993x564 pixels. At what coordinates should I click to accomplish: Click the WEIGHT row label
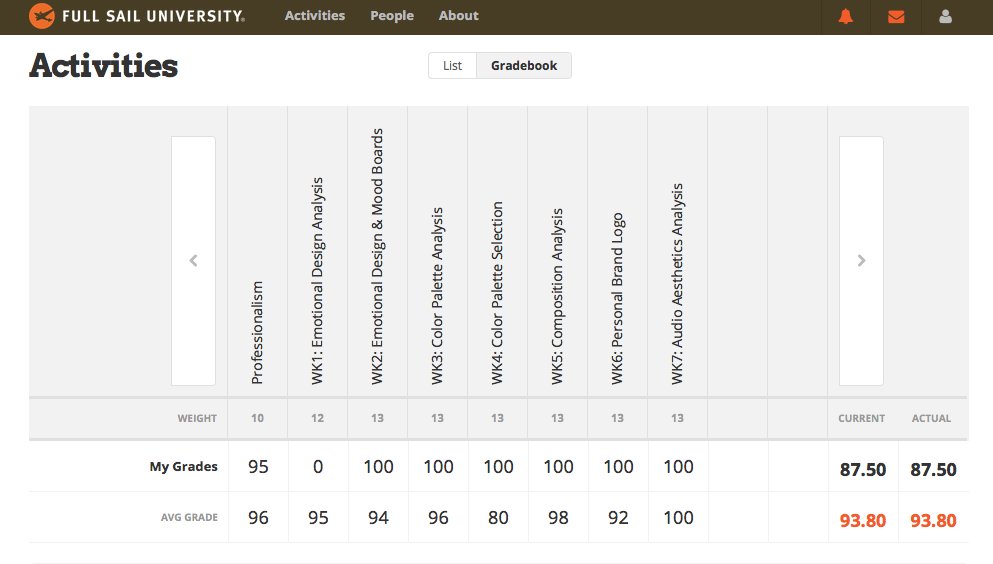coord(197,418)
